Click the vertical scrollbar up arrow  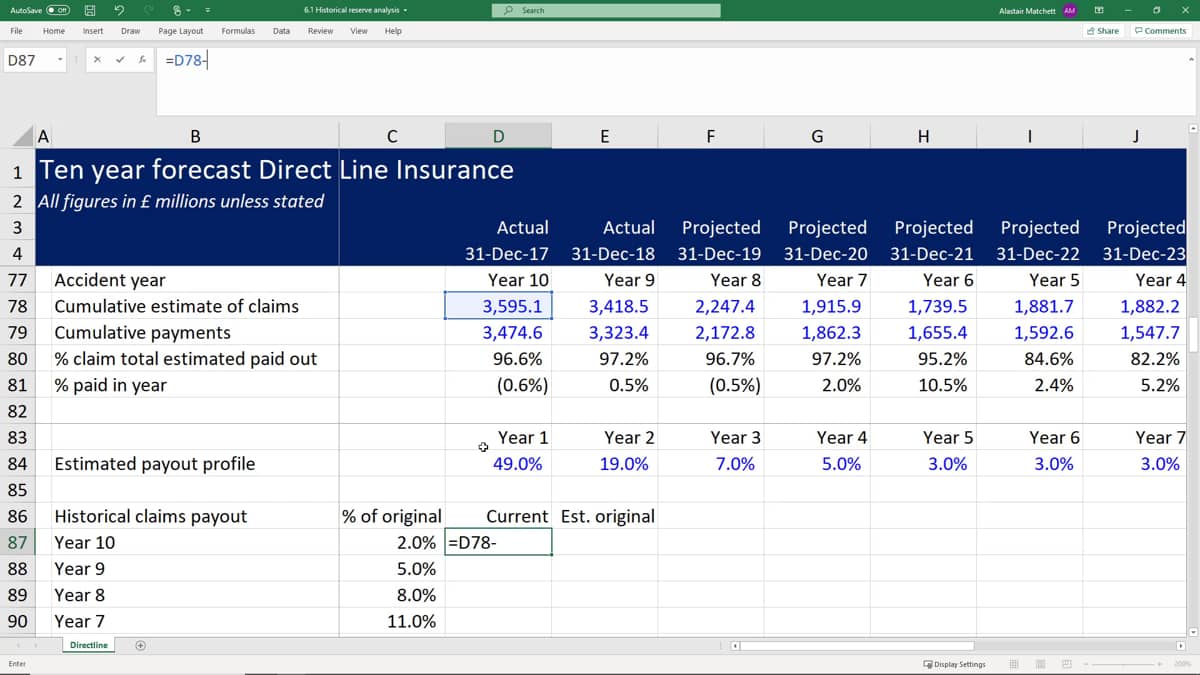click(1192, 129)
